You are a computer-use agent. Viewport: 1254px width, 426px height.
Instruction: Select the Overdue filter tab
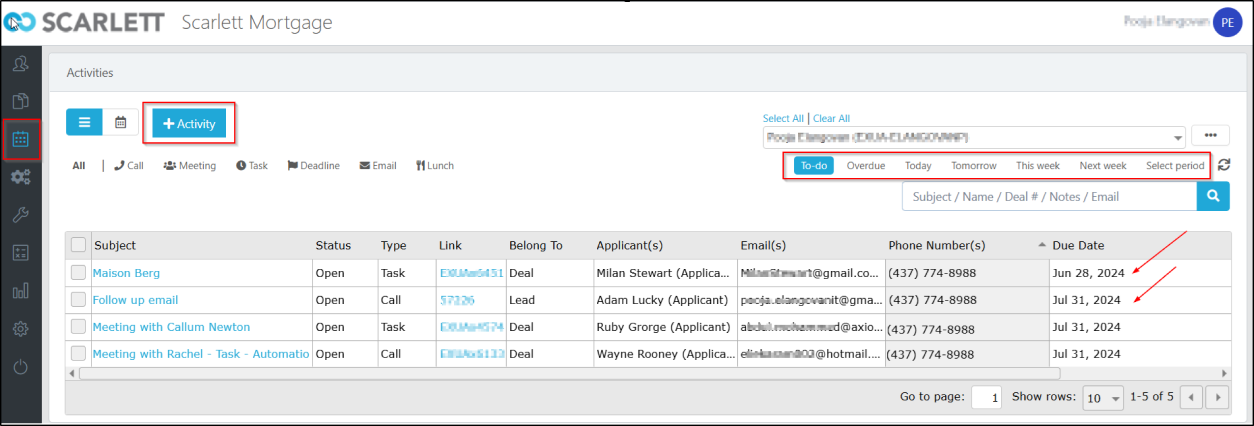865,166
